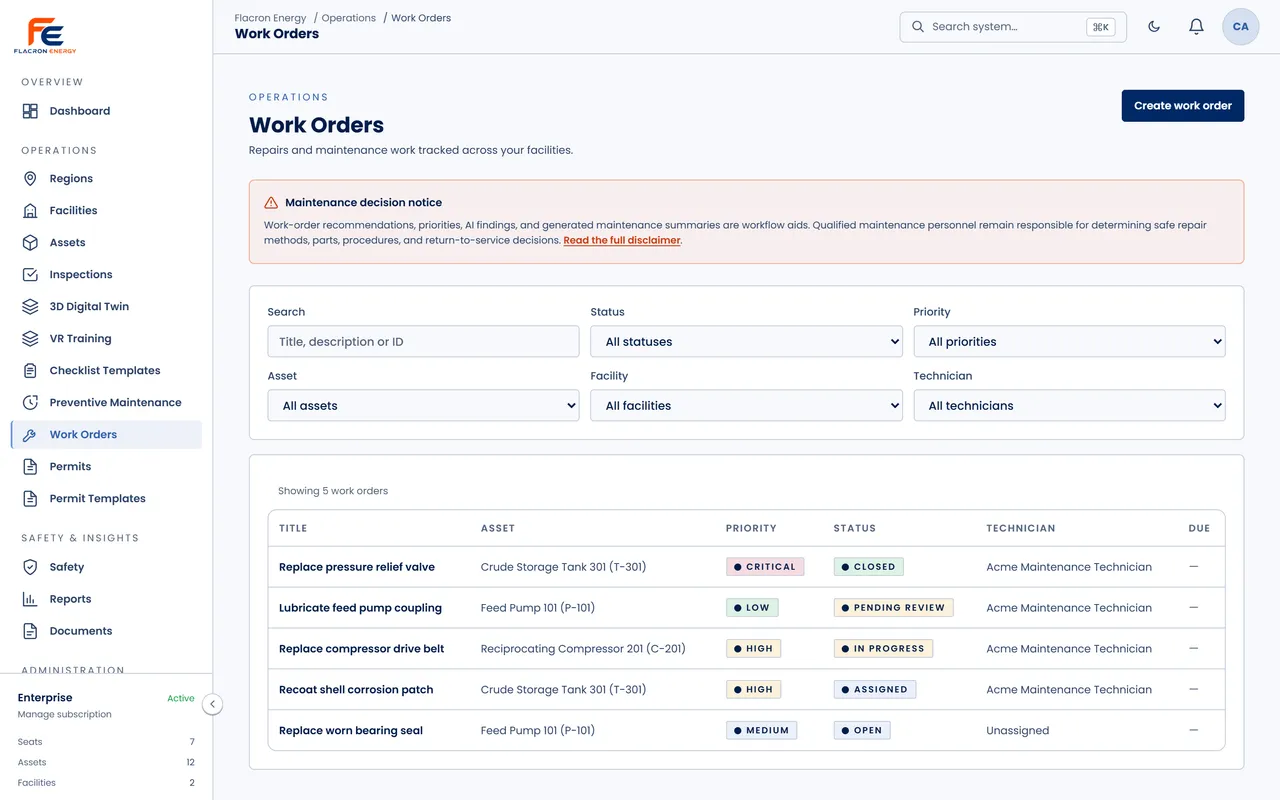Click the Safety shield icon

[30, 567]
